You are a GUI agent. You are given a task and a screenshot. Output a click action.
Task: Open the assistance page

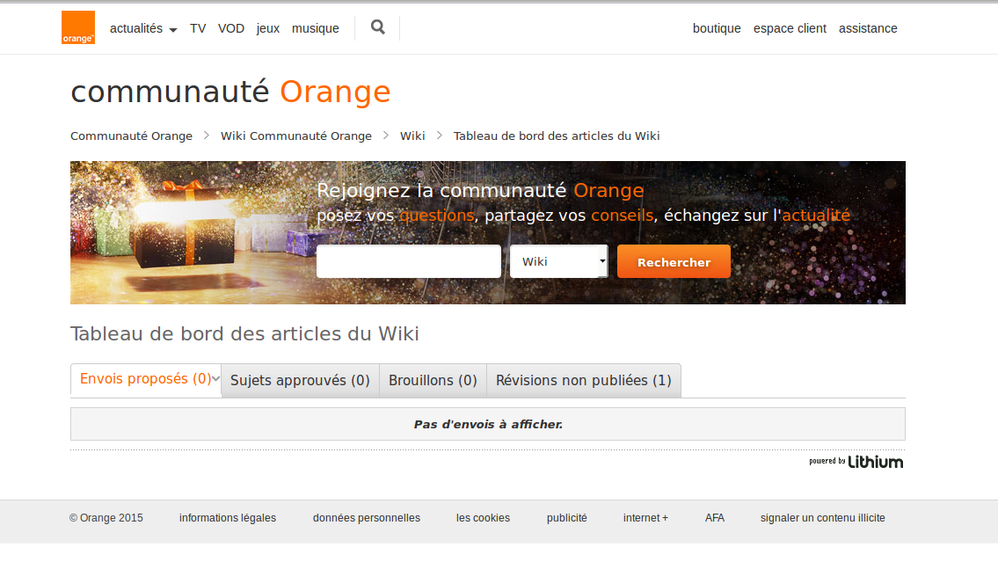pyautogui.click(x=868, y=29)
